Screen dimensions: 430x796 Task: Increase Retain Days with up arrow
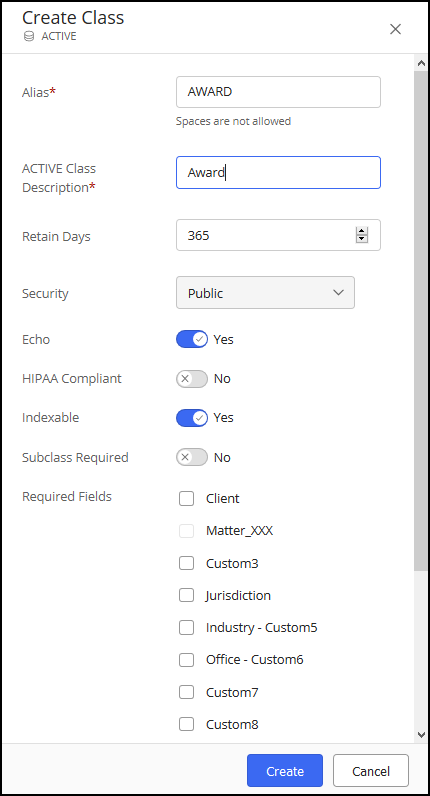click(x=361, y=231)
